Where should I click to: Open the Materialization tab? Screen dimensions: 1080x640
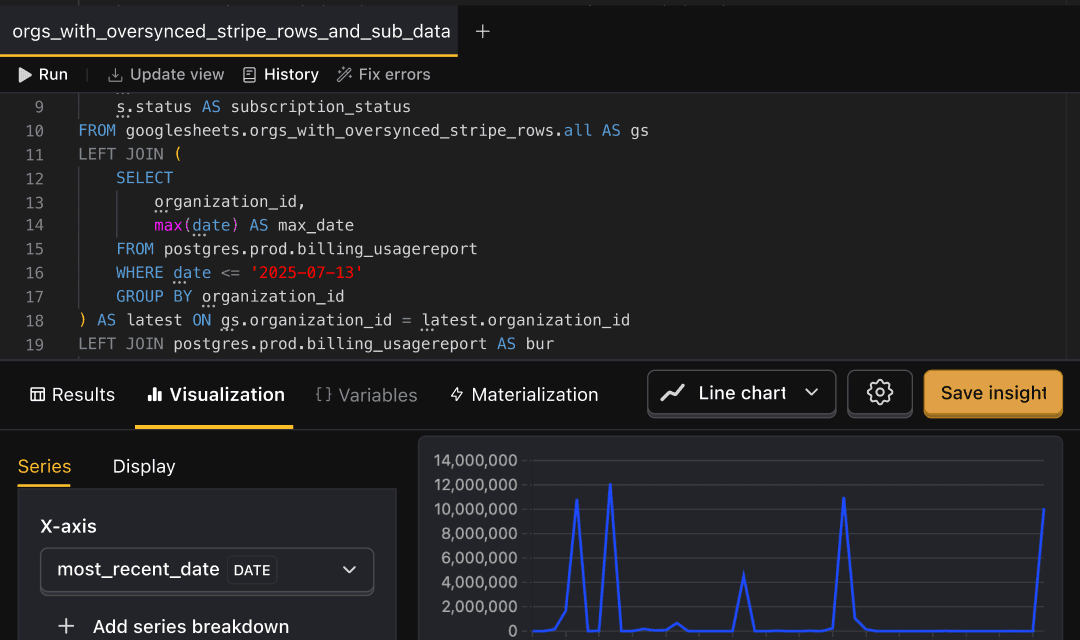(x=523, y=394)
